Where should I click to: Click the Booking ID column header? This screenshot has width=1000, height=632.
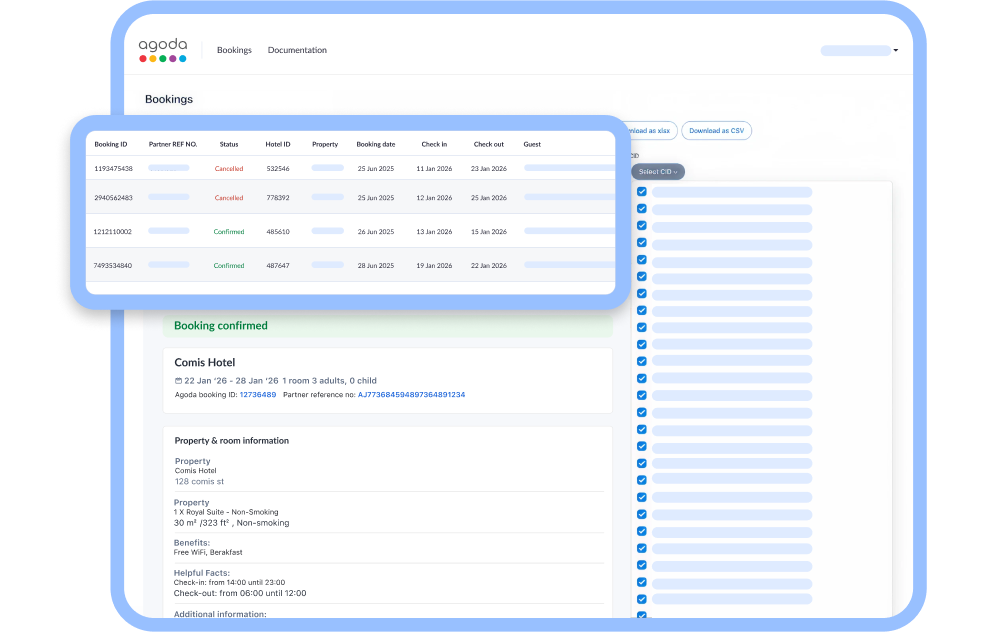[x=111, y=144]
